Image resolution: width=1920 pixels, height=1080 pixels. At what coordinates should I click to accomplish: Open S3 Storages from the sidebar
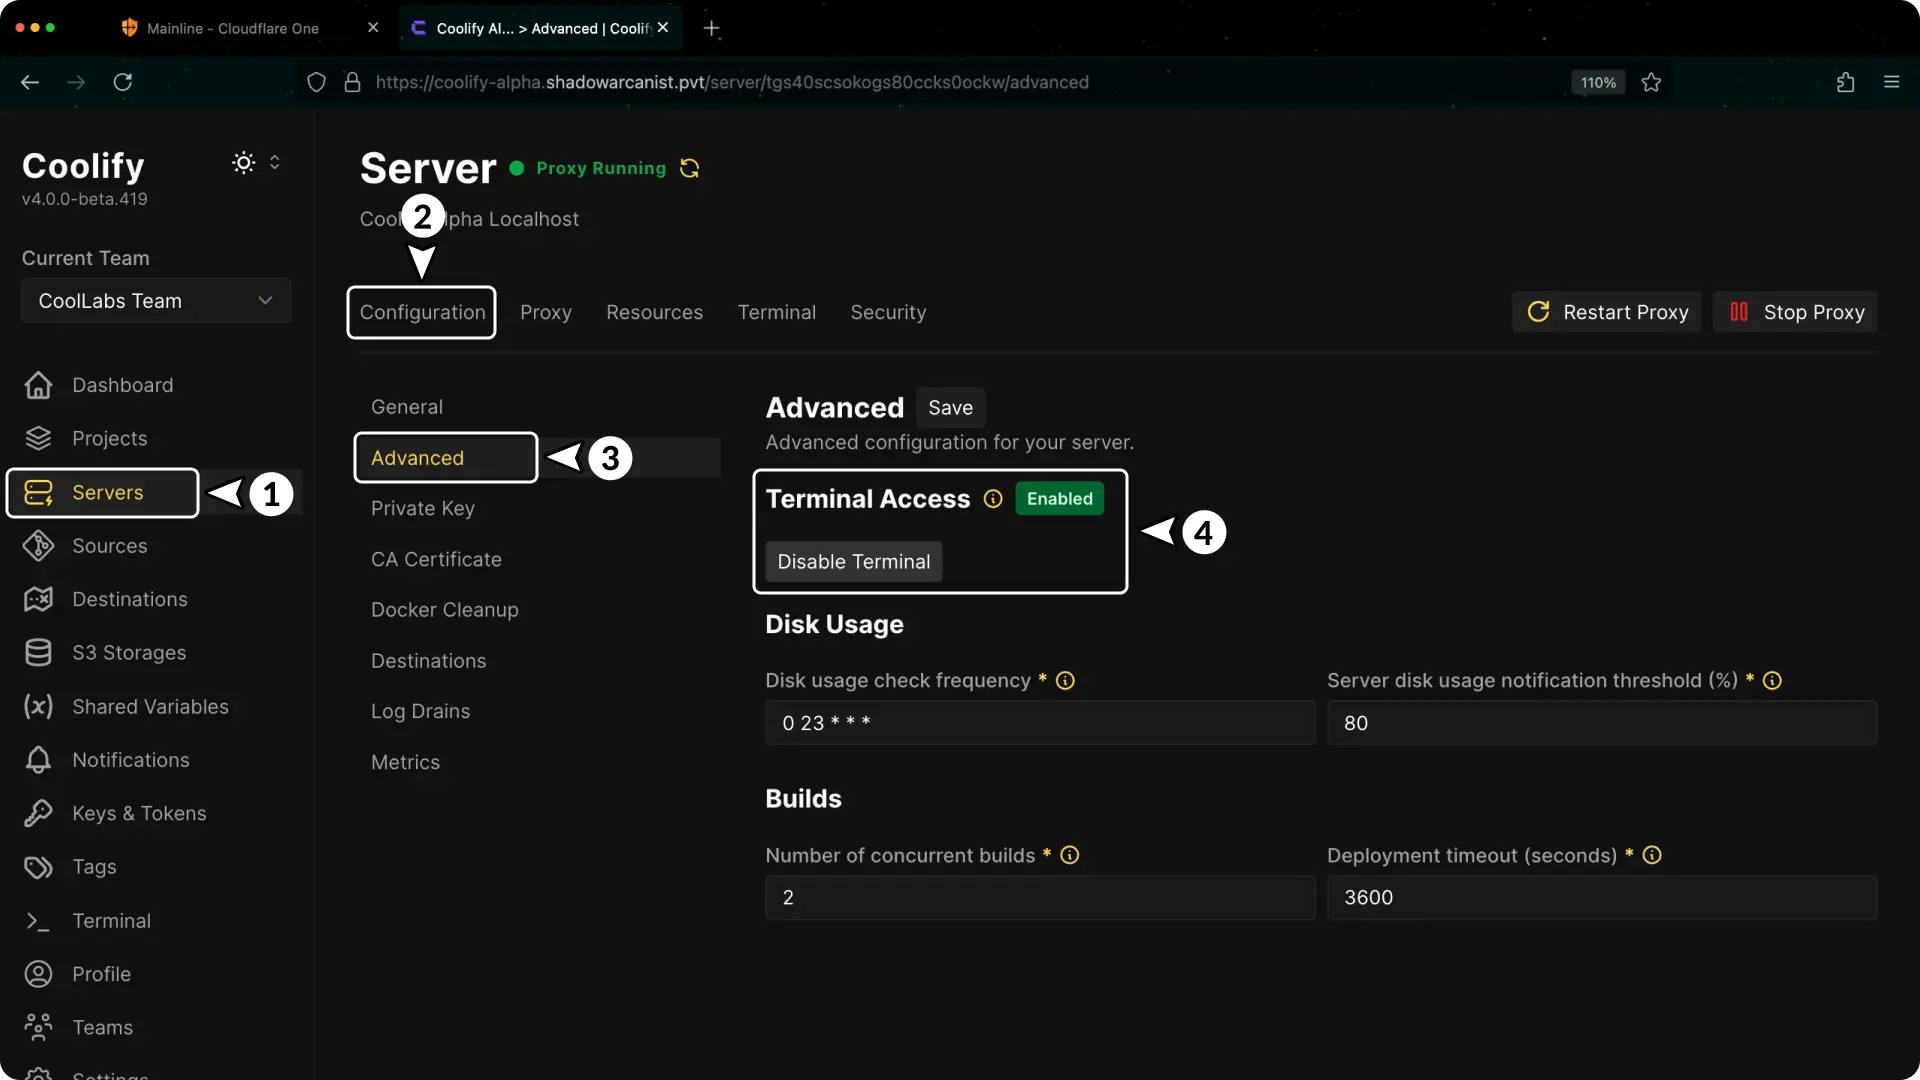tap(129, 652)
